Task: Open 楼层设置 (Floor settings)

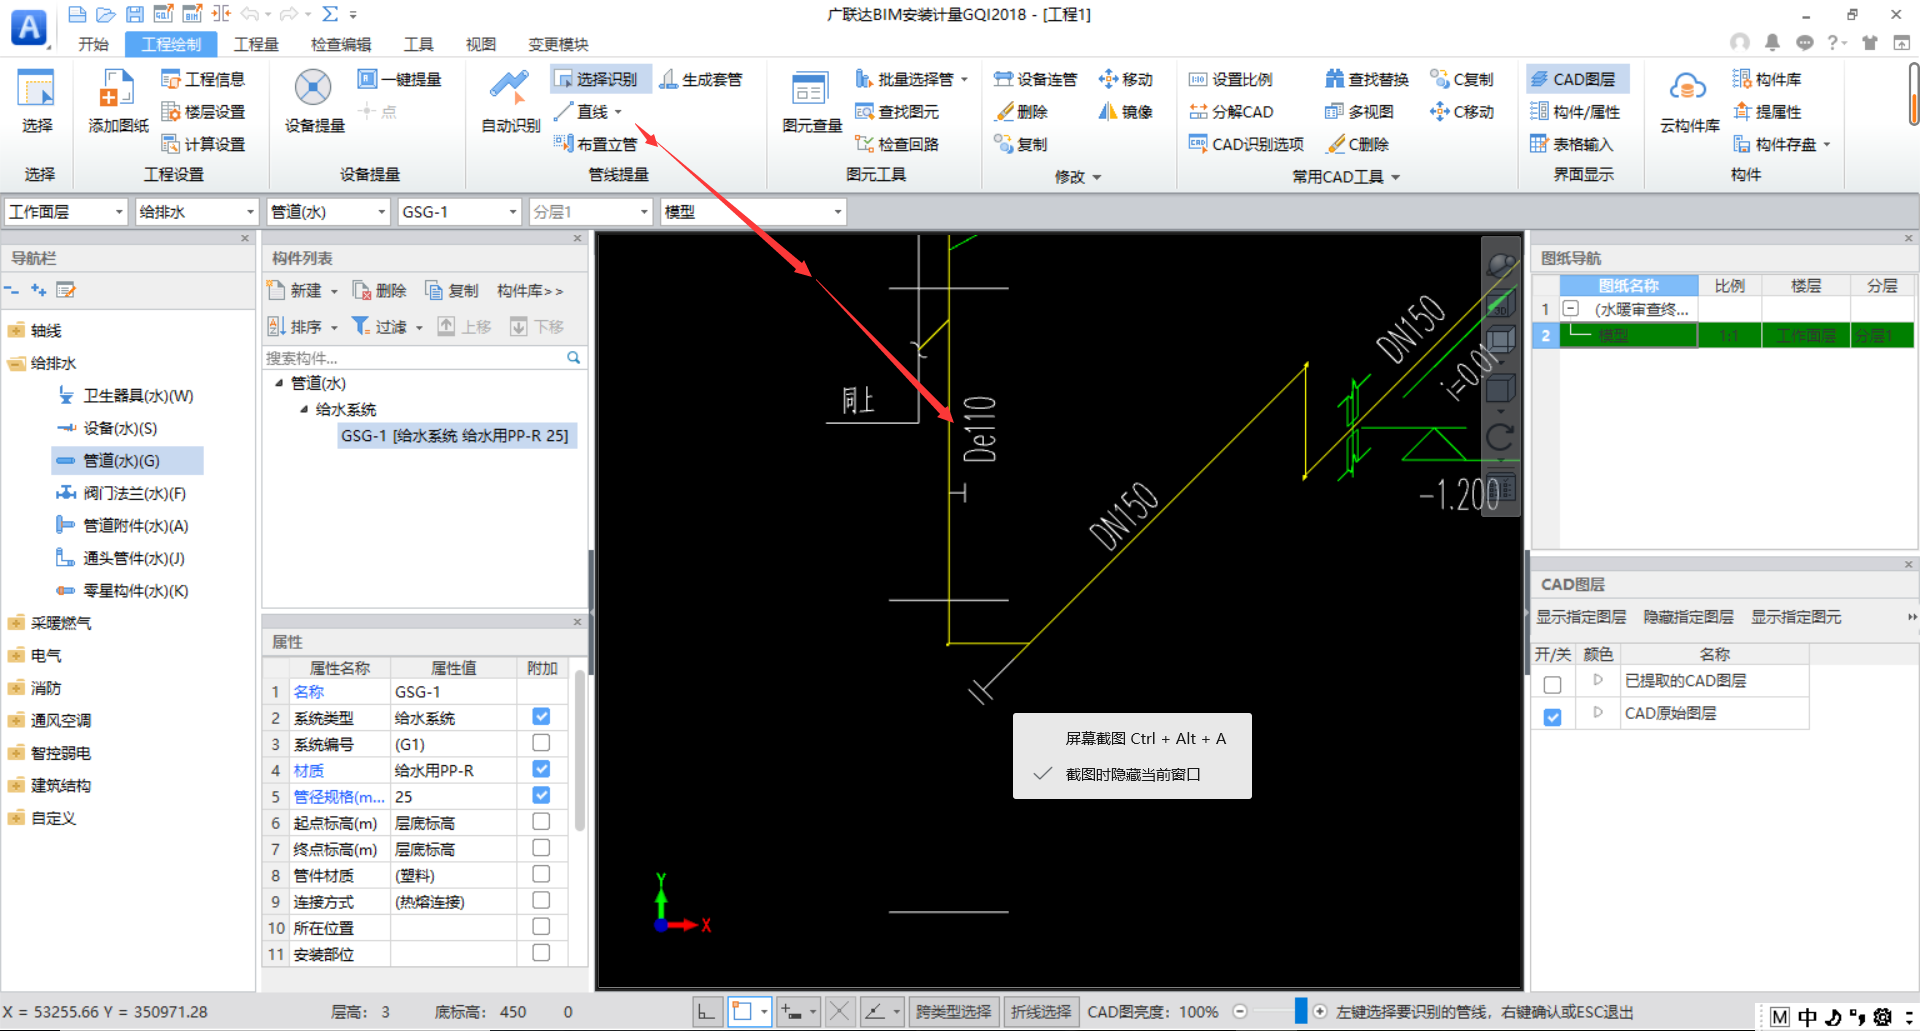Action: (203, 112)
